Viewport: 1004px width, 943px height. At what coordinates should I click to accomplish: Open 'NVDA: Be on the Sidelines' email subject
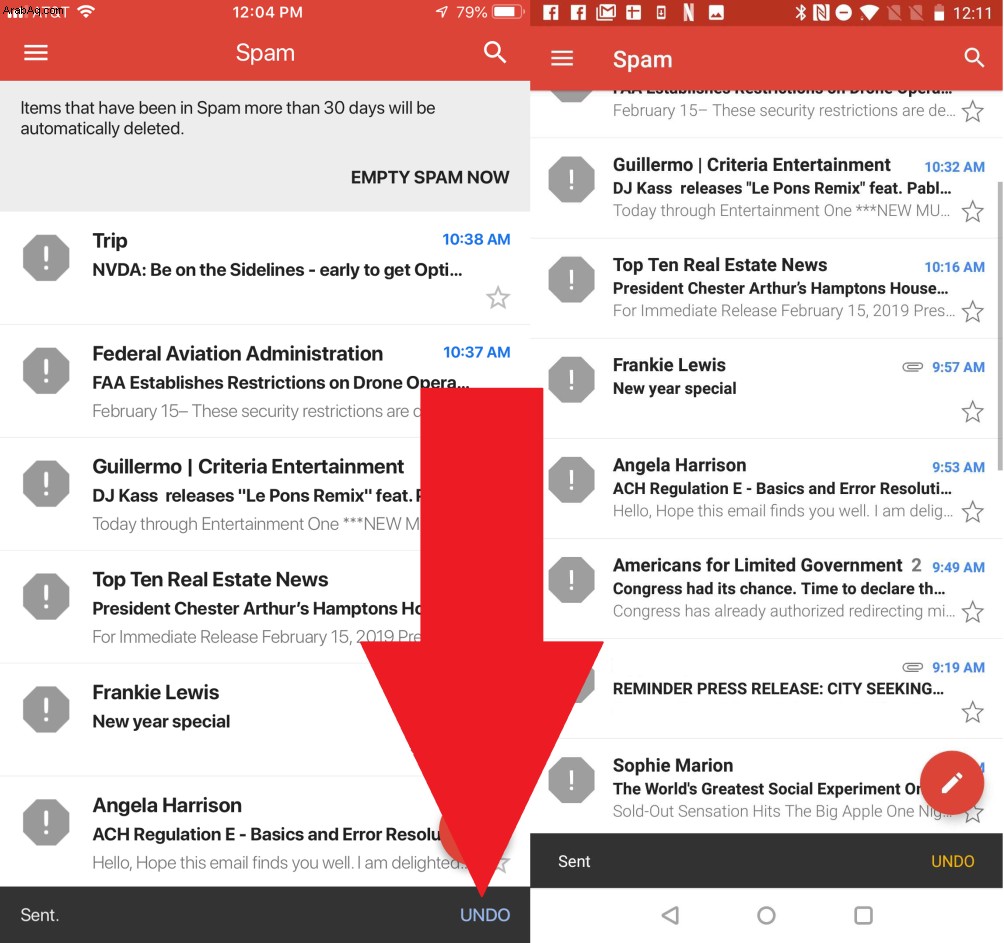[x=277, y=270]
